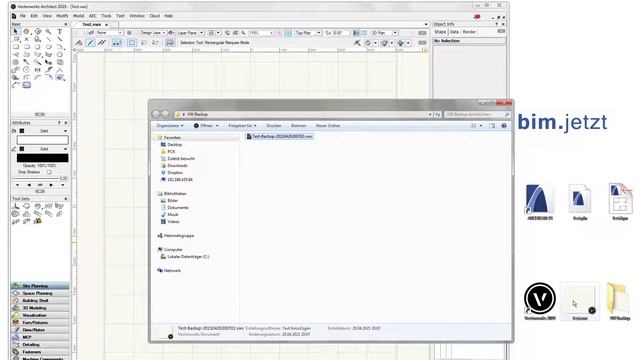640x360 pixels.
Task: Click the Explorer search field
Action: 477,115
